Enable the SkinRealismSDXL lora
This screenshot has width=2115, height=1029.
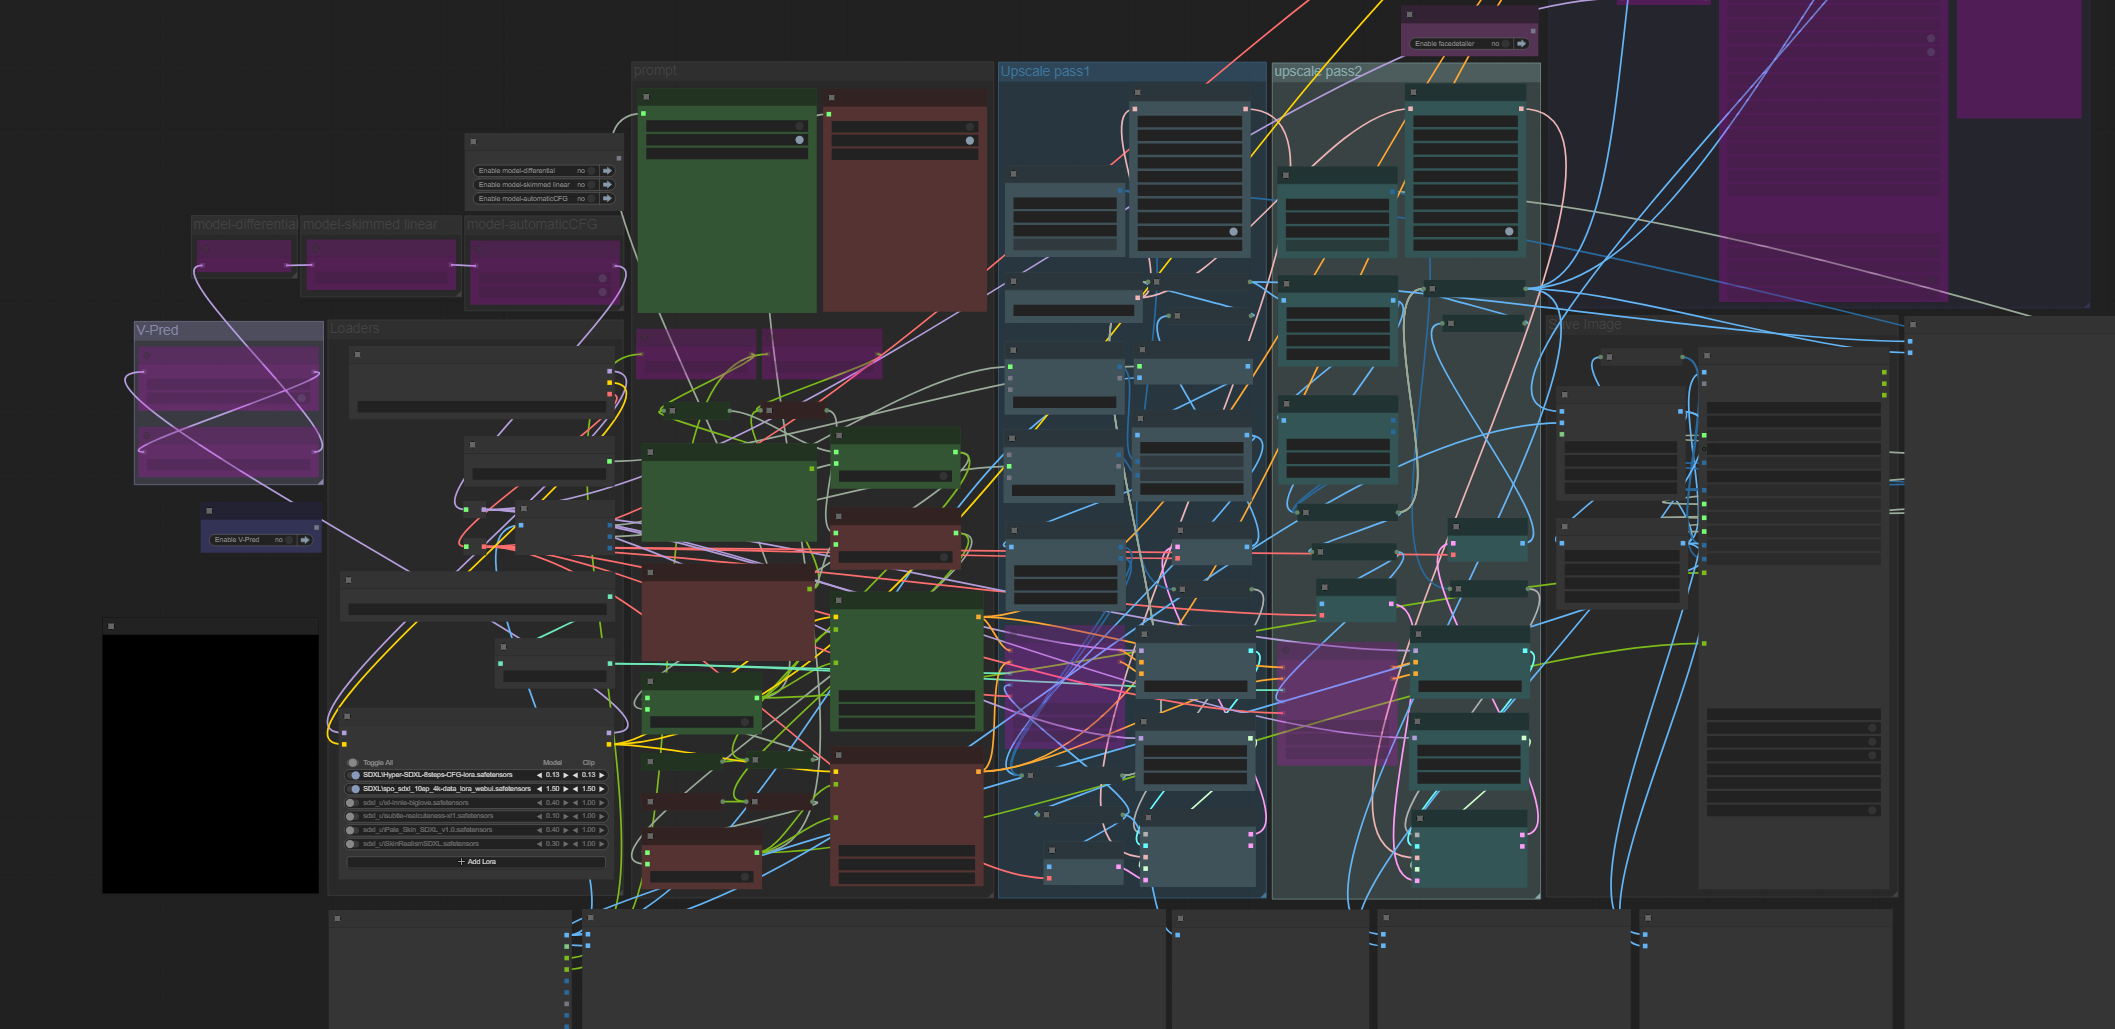click(351, 844)
